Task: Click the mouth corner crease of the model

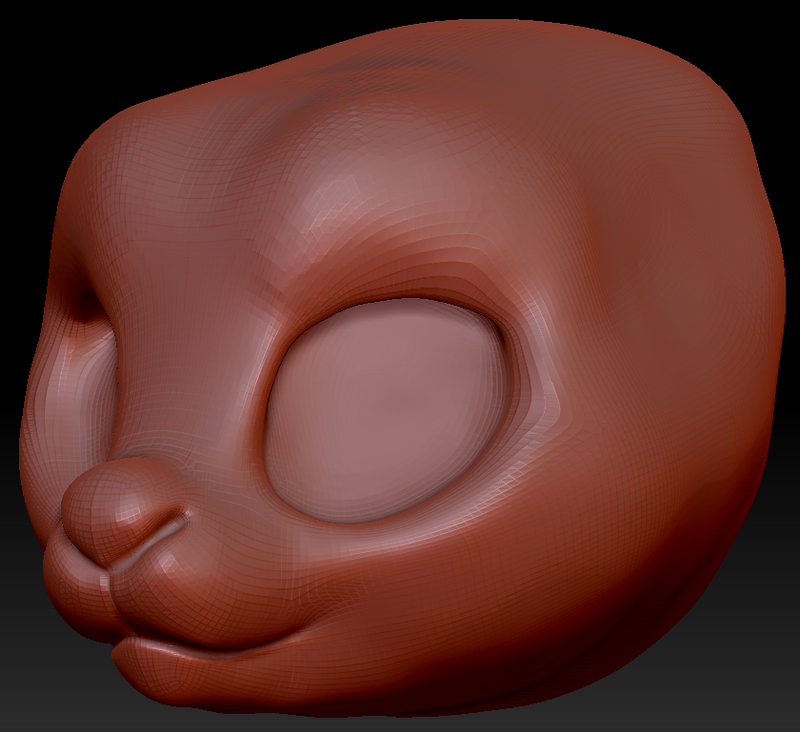Action: (300, 632)
